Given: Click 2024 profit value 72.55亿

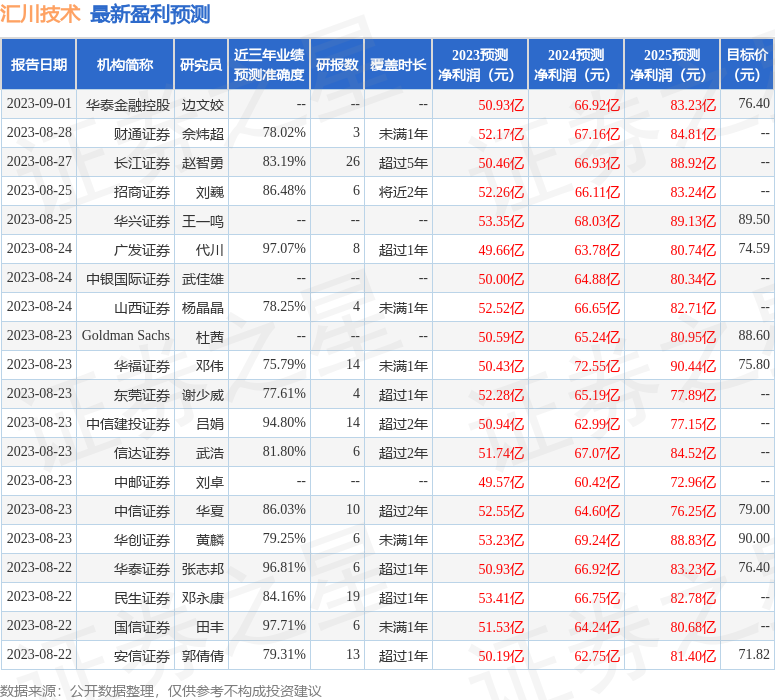Looking at the screenshot, I should (x=597, y=366).
